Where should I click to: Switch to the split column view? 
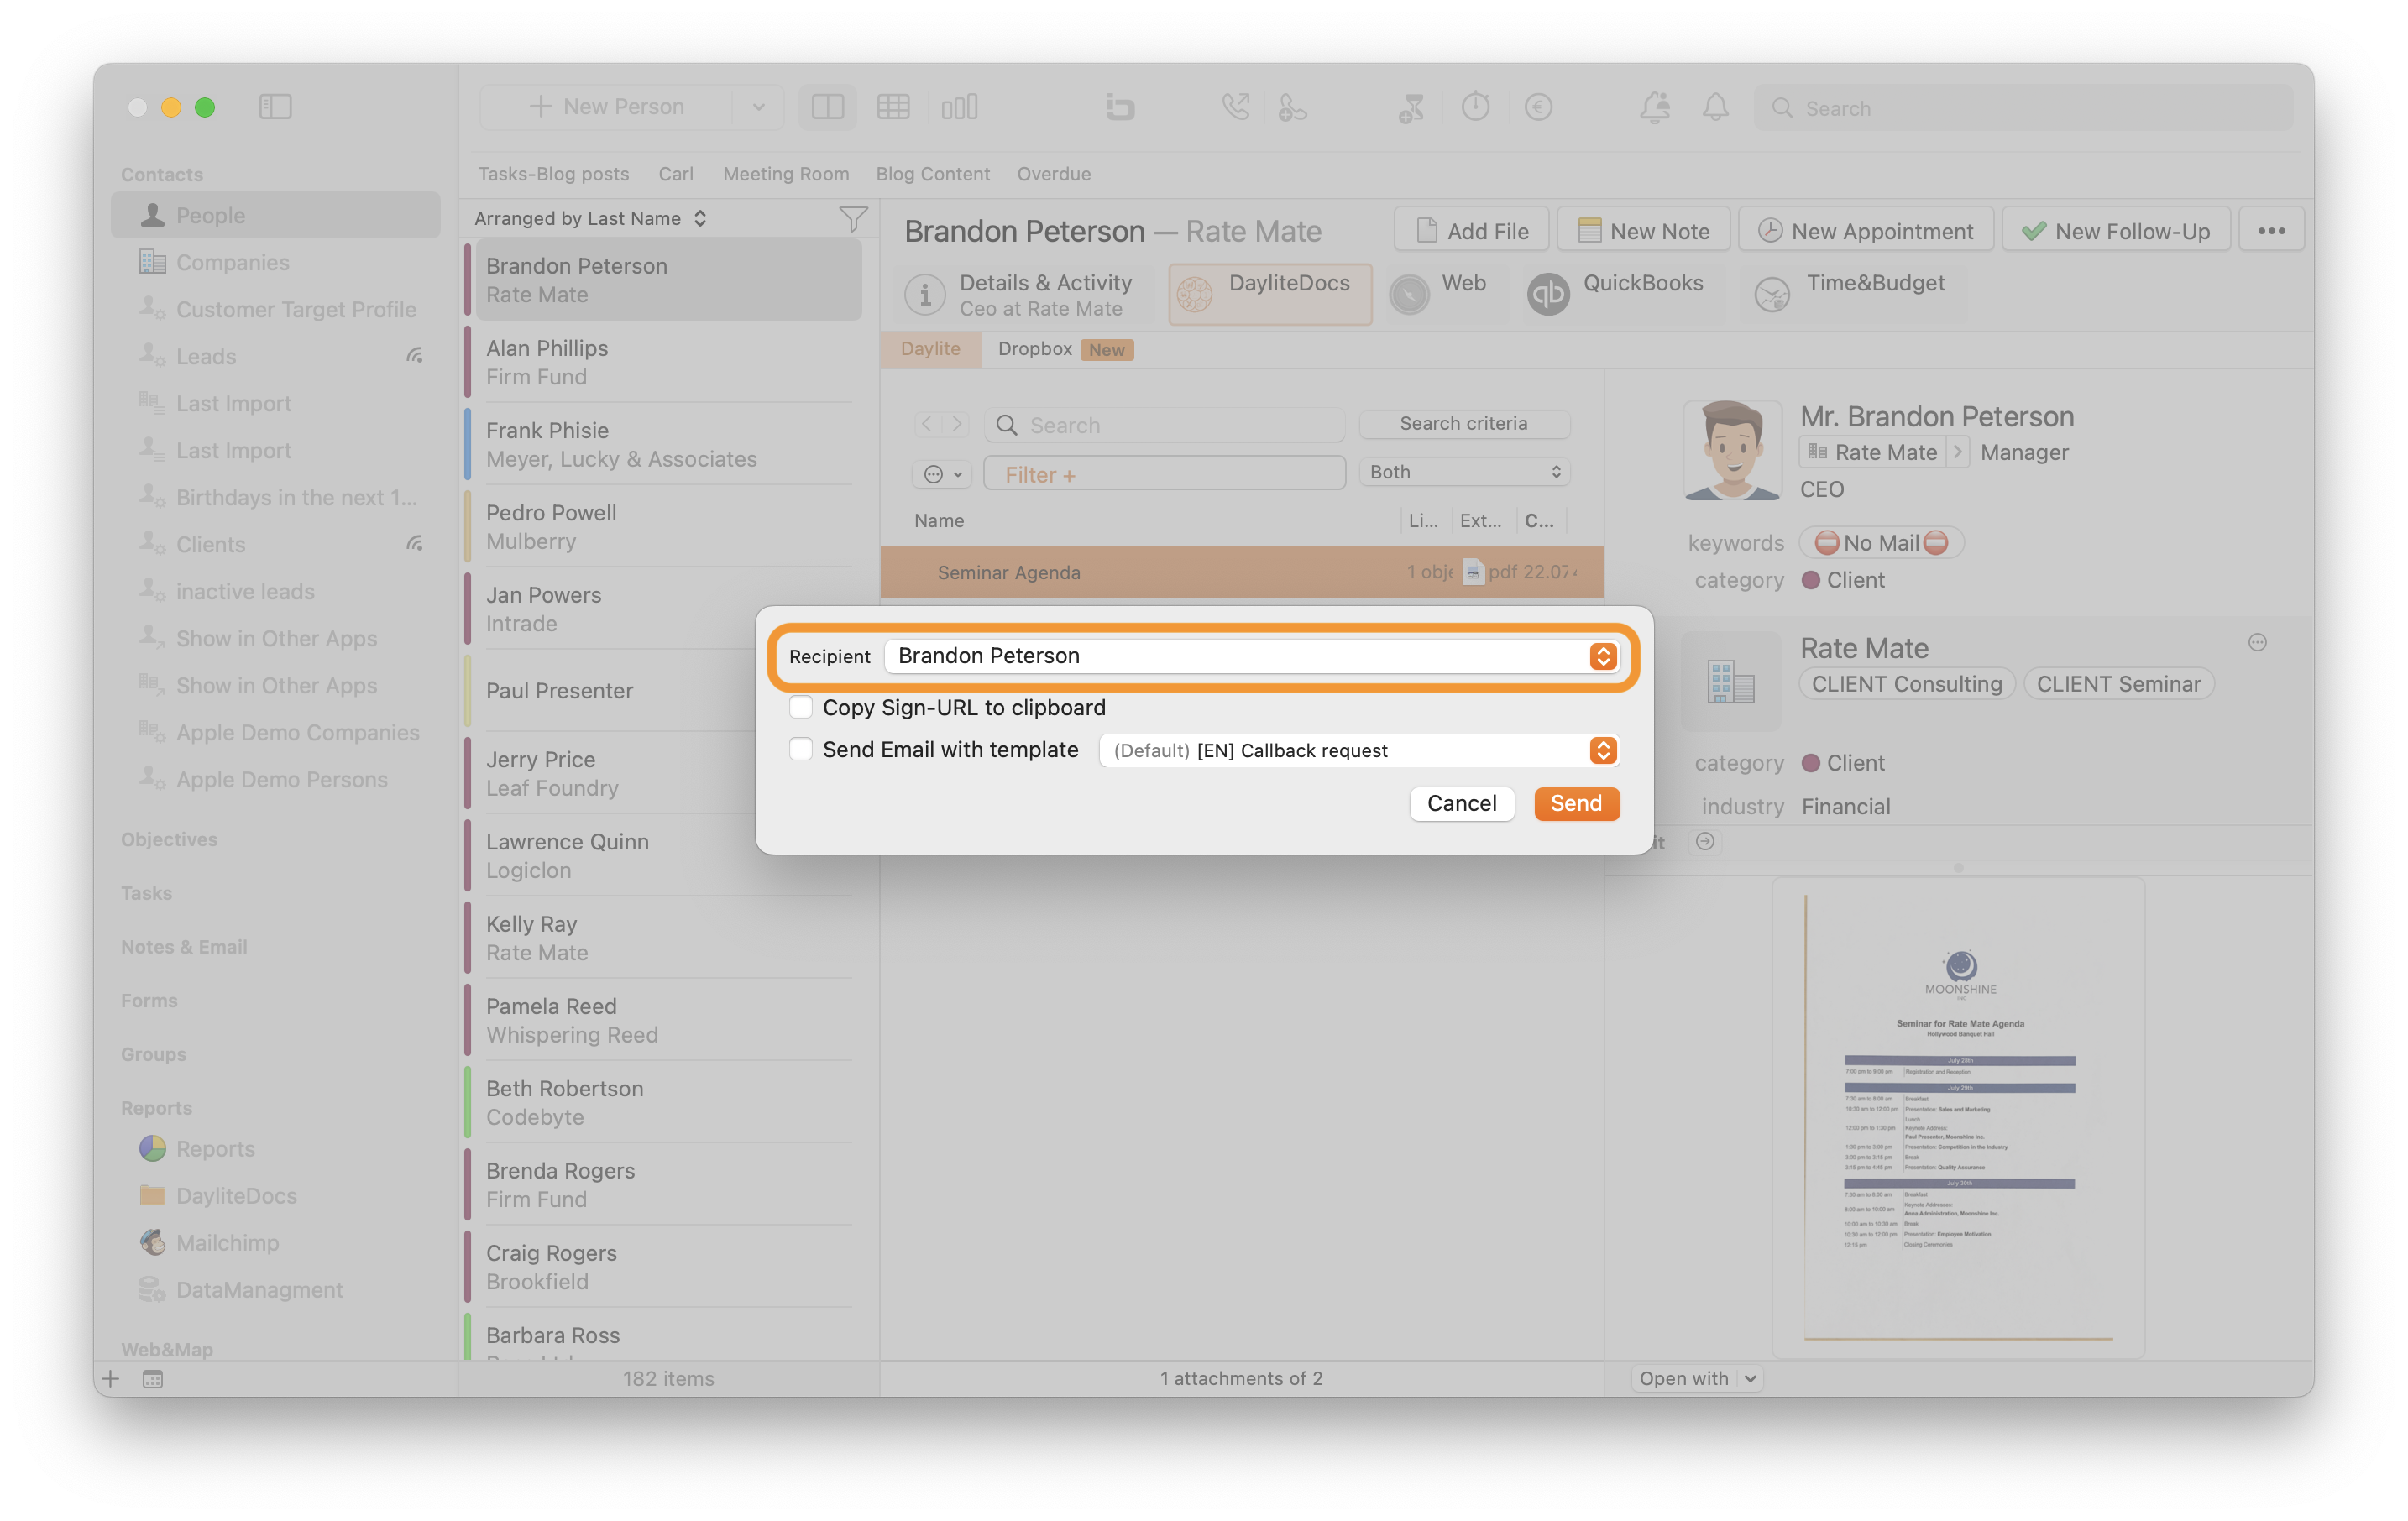[827, 106]
